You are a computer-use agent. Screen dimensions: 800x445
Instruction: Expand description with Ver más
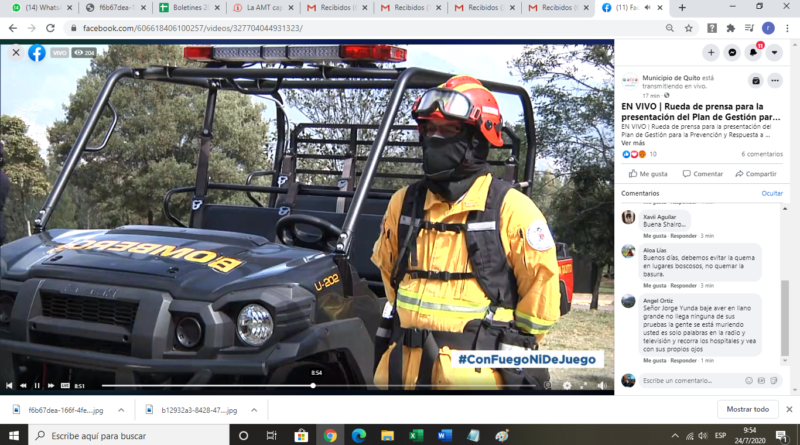tap(633, 143)
